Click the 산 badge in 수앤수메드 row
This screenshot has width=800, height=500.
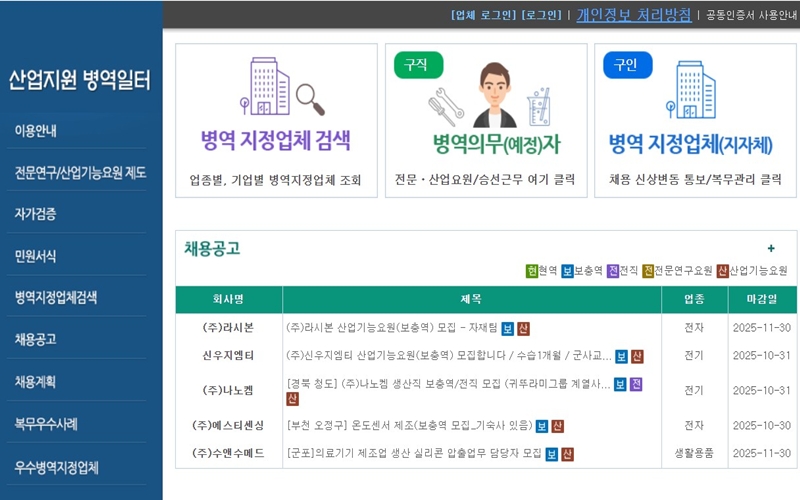point(567,454)
